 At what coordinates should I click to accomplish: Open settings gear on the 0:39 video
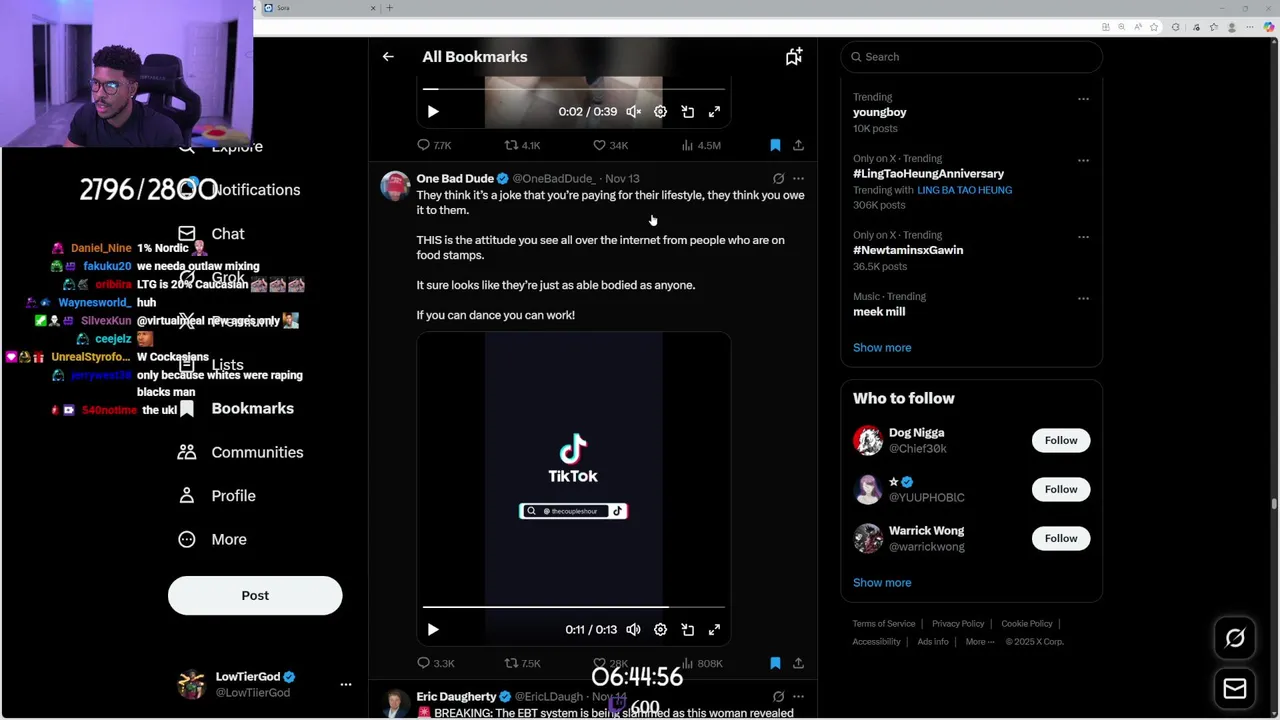(660, 112)
